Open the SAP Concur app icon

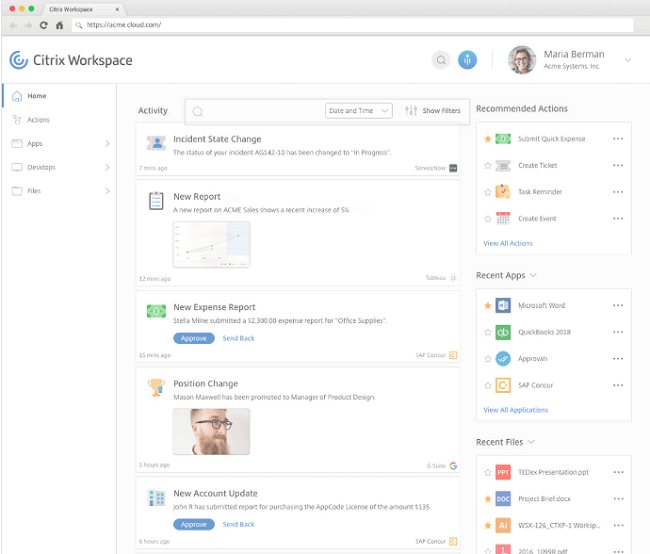click(x=503, y=385)
